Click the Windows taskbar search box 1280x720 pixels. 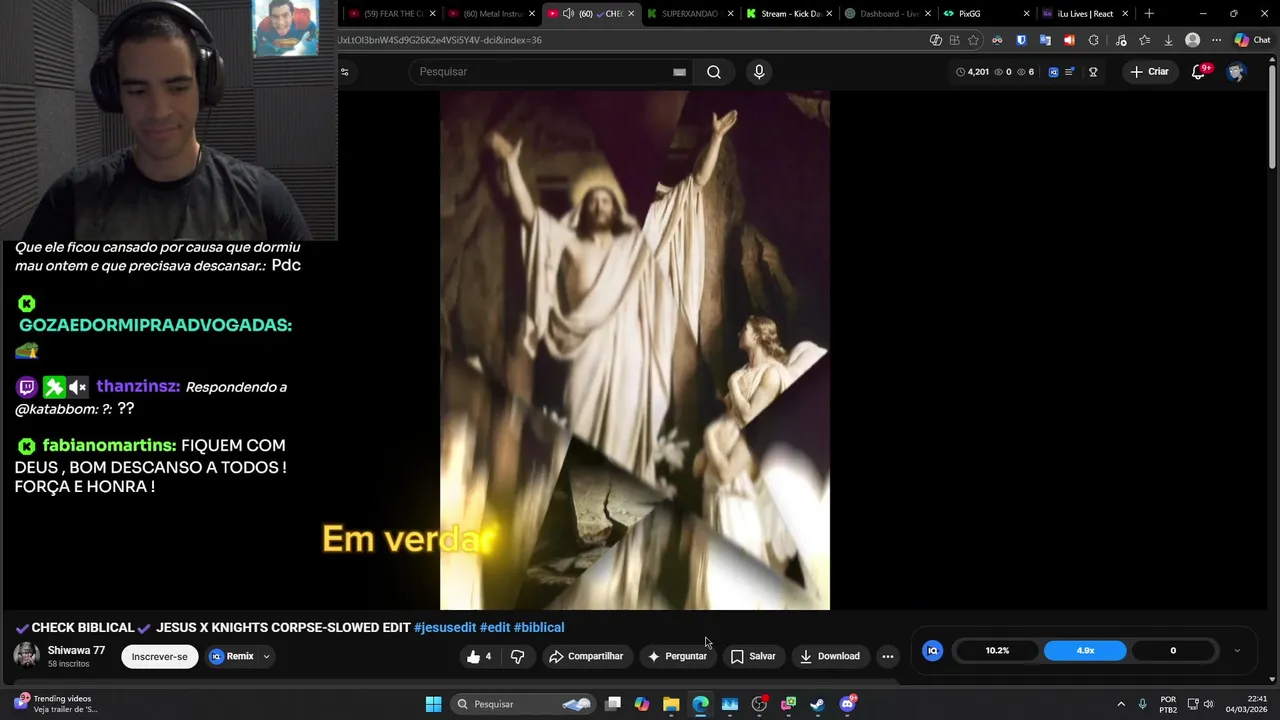click(522, 704)
